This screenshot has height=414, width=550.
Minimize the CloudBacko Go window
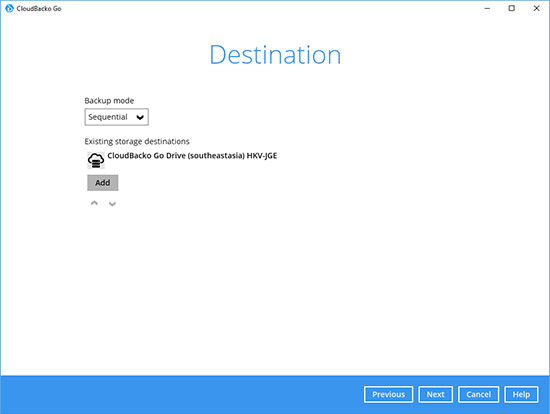pos(487,8)
